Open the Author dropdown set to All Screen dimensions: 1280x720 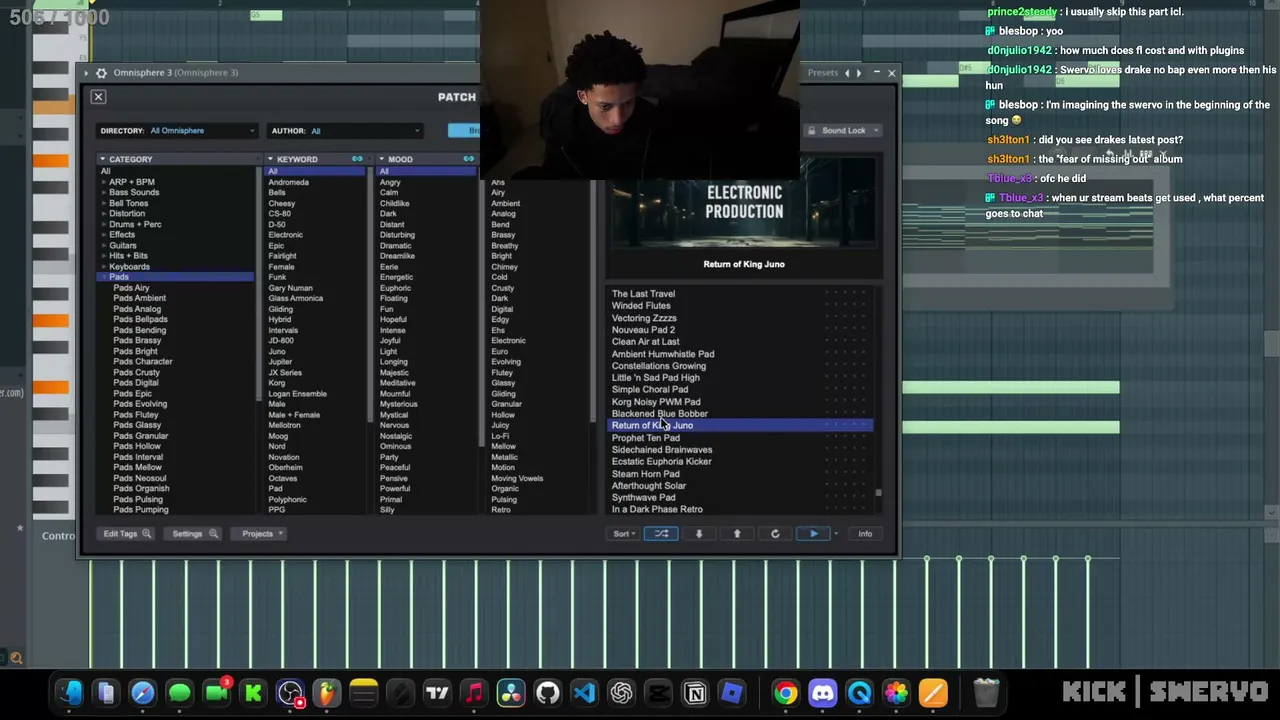coord(365,131)
